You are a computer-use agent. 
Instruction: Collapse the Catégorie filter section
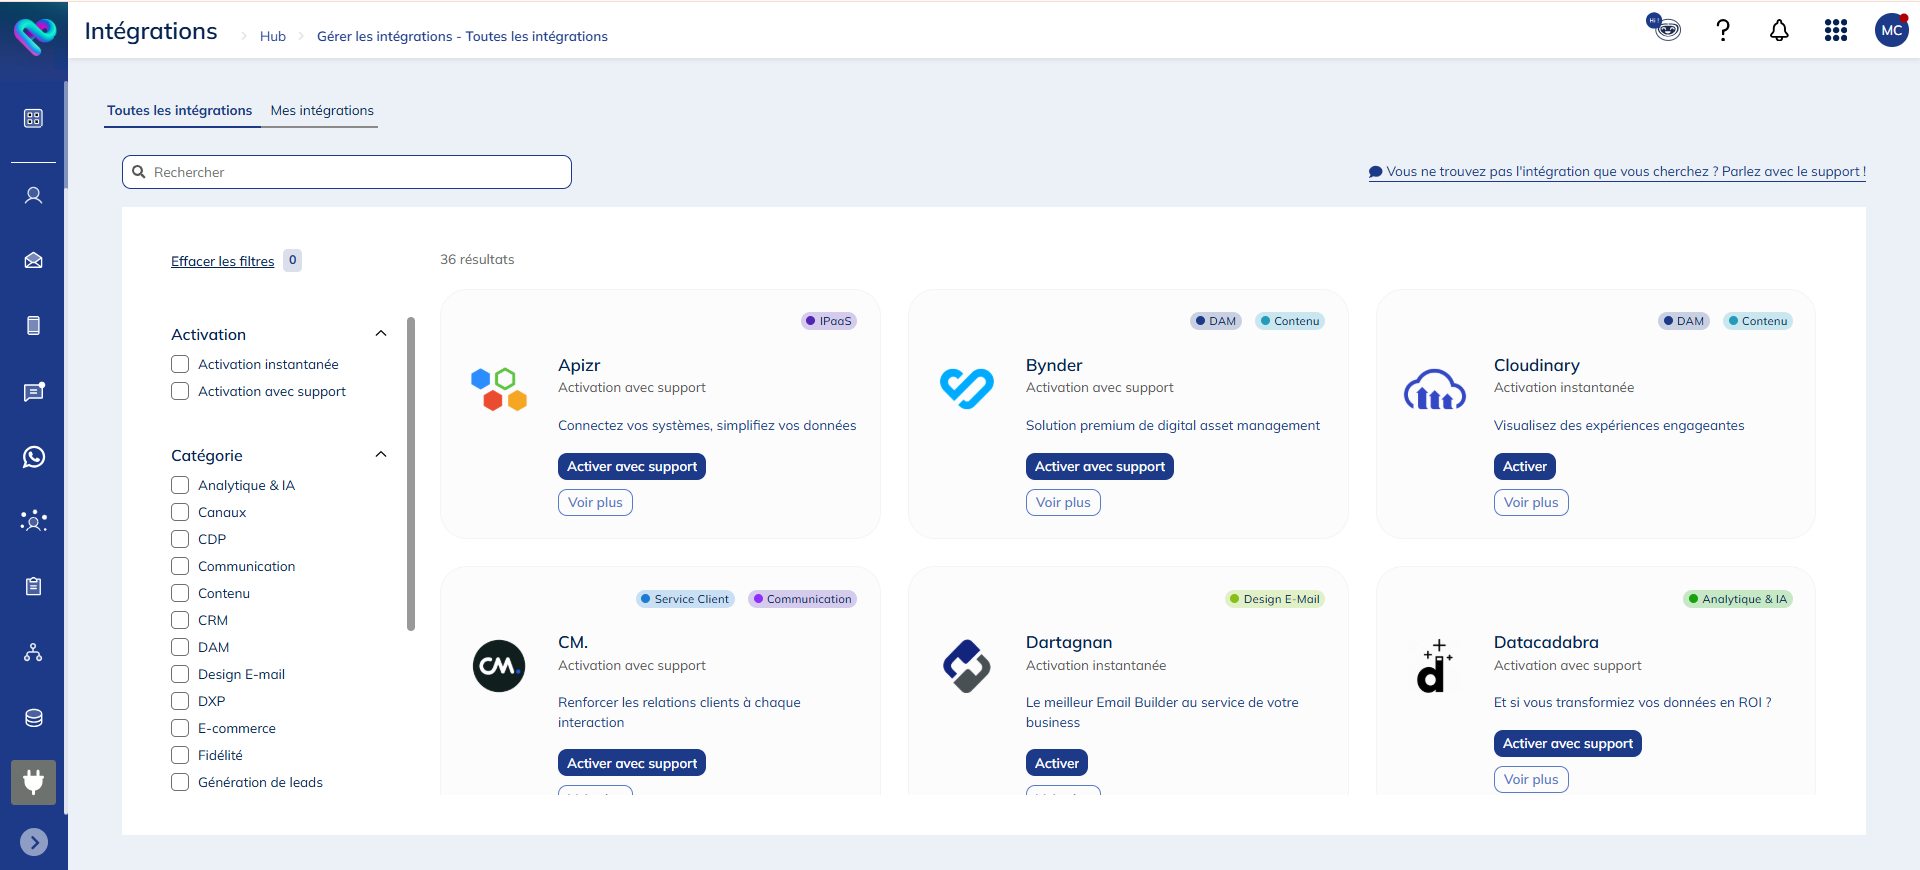[381, 455]
